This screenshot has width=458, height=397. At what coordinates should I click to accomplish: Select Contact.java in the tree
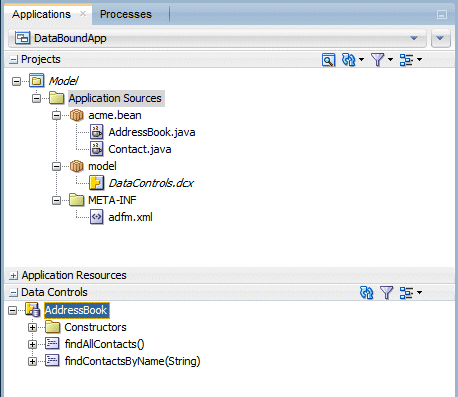(x=140, y=149)
